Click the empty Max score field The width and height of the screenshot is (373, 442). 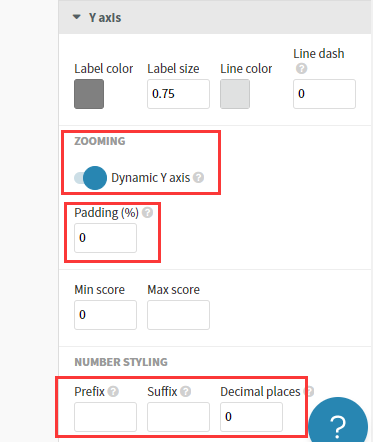(x=178, y=315)
